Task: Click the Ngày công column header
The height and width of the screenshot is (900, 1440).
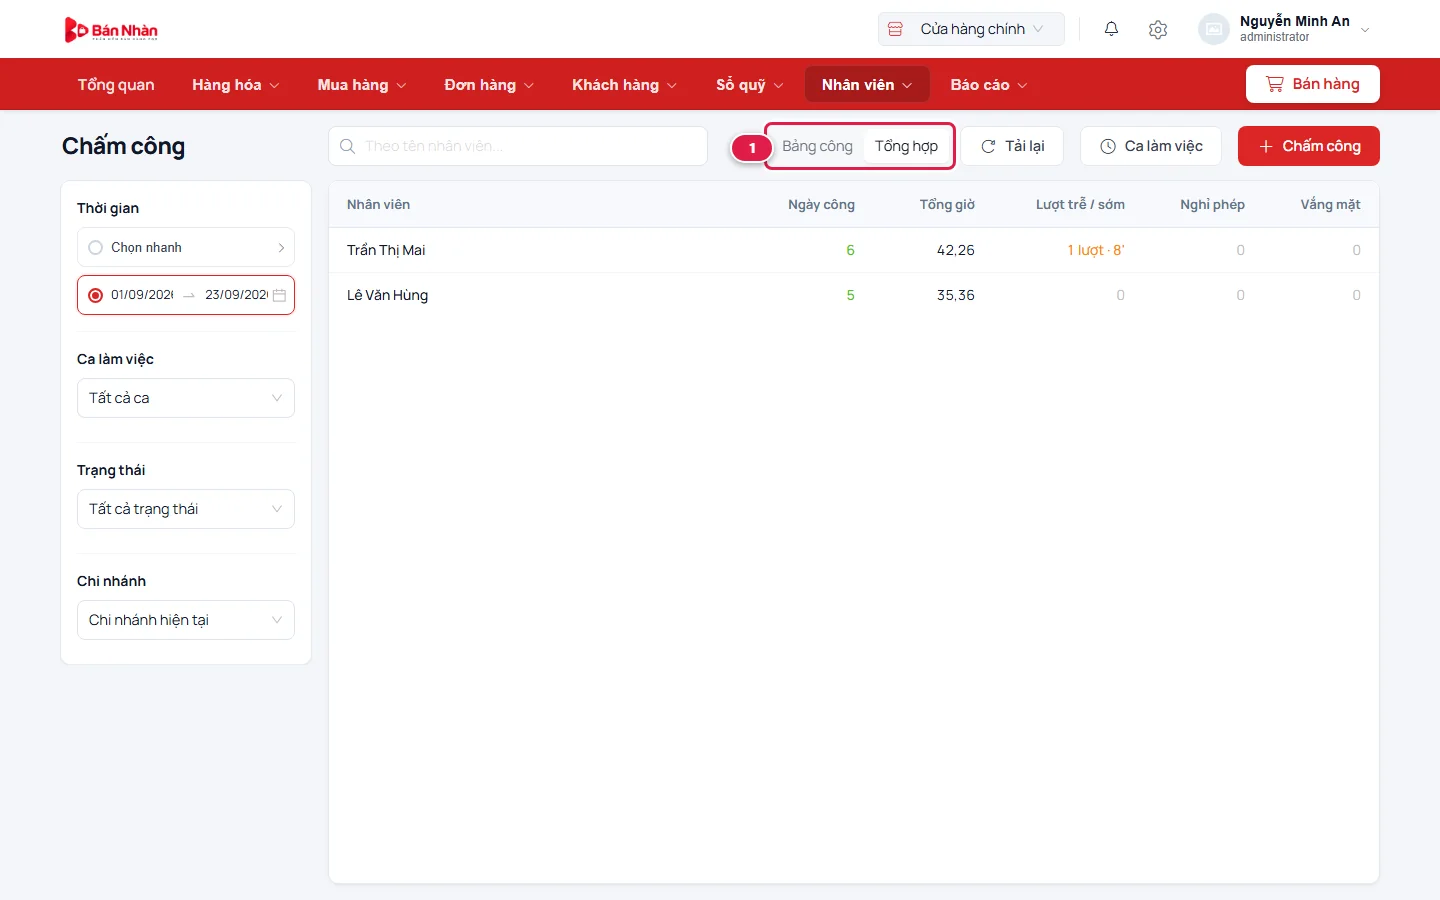Action: tap(821, 204)
